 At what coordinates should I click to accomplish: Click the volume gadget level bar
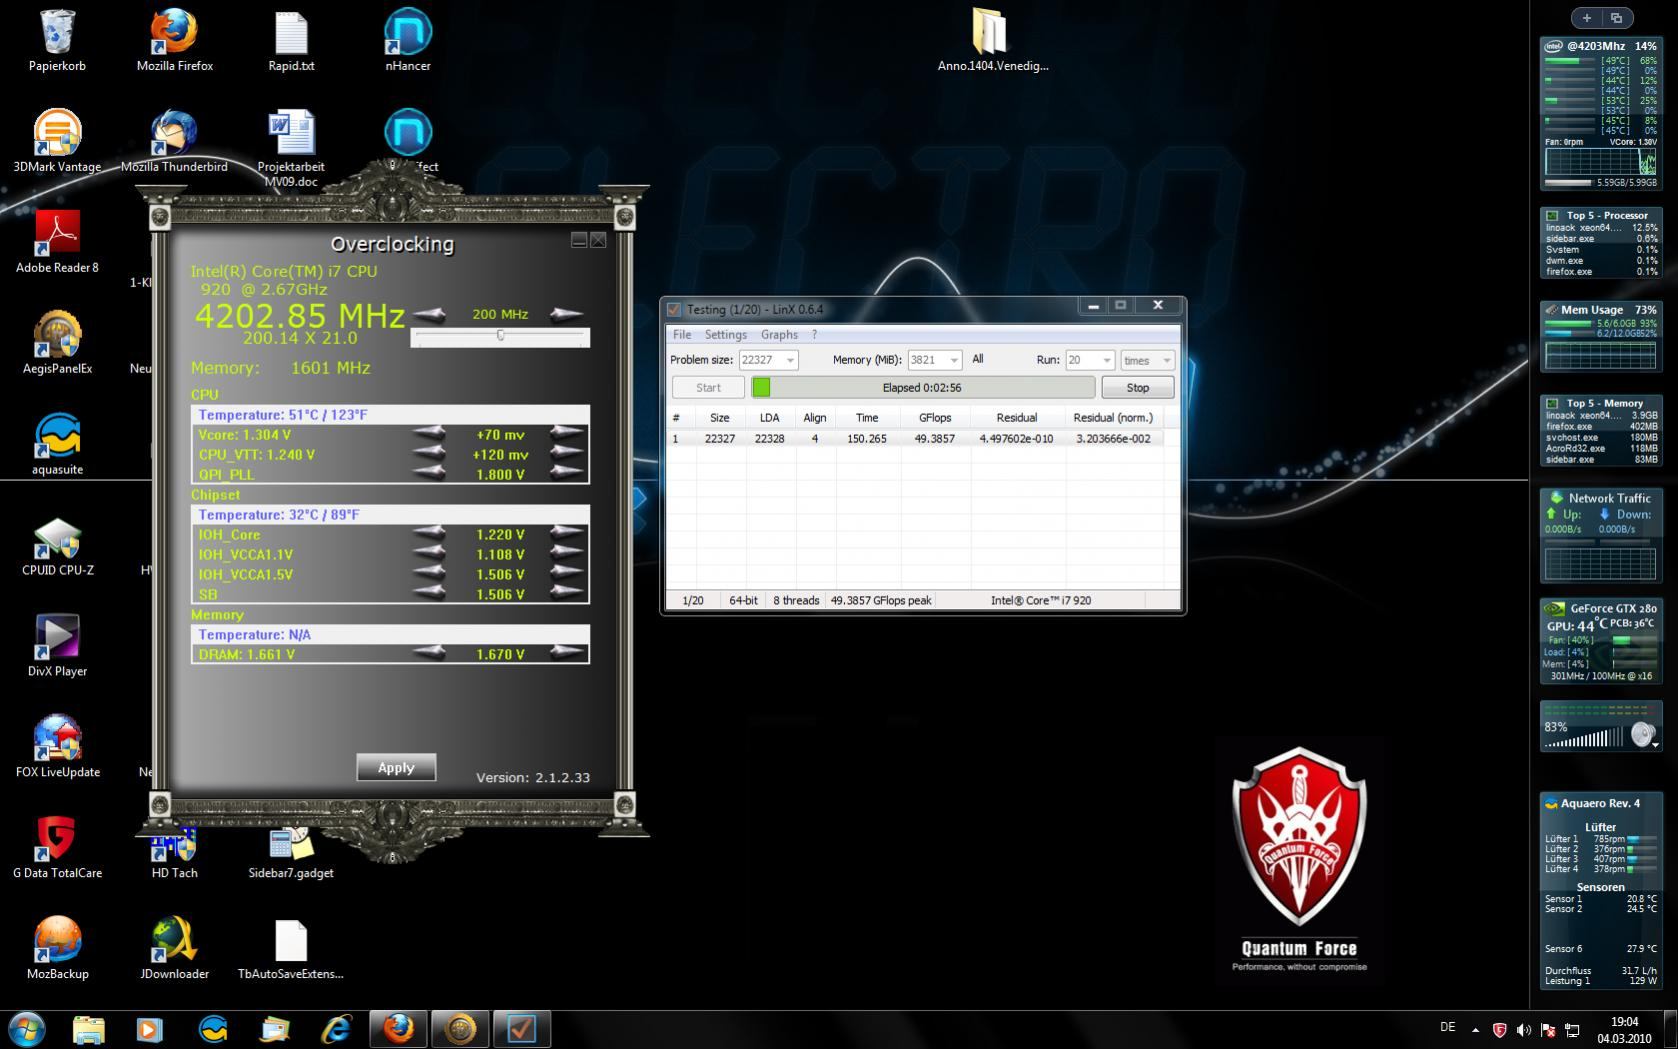[x=1584, y=739]
